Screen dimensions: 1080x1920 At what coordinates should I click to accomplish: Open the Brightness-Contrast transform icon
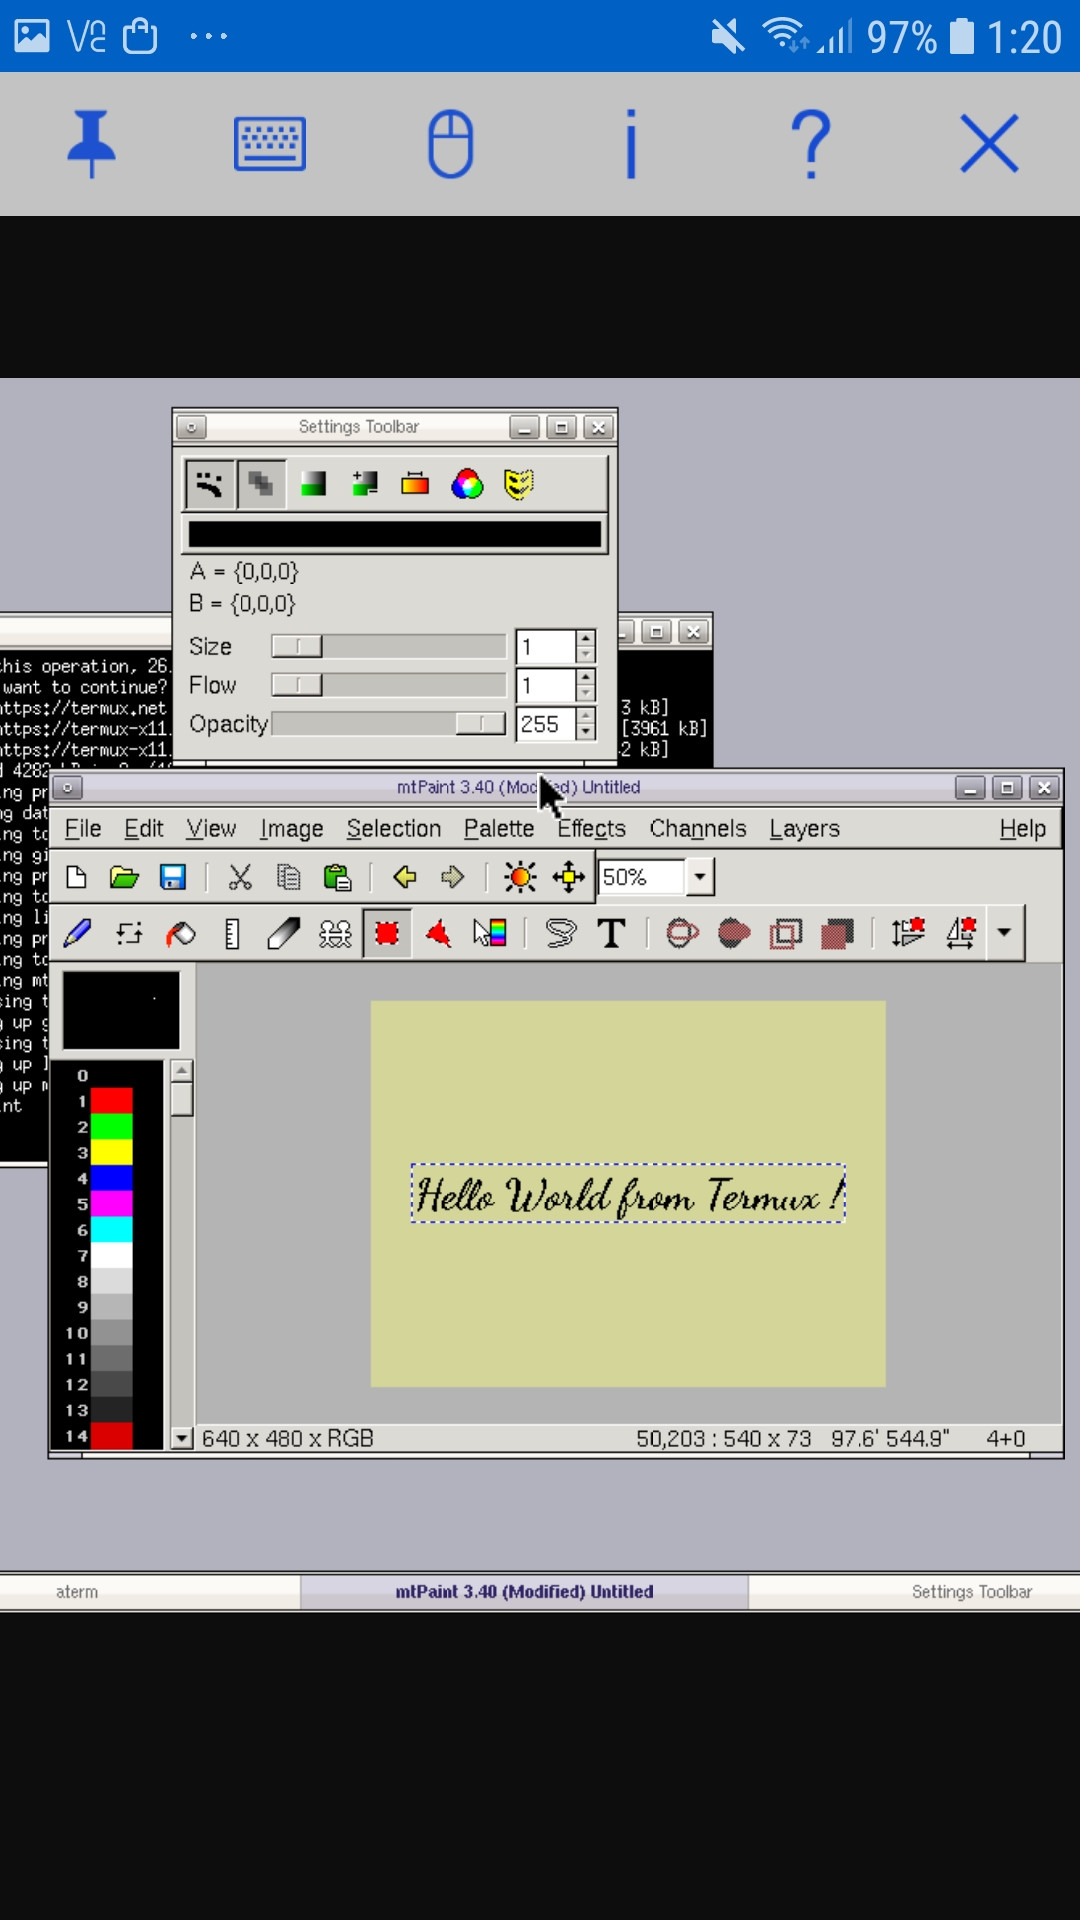[520, 877]
